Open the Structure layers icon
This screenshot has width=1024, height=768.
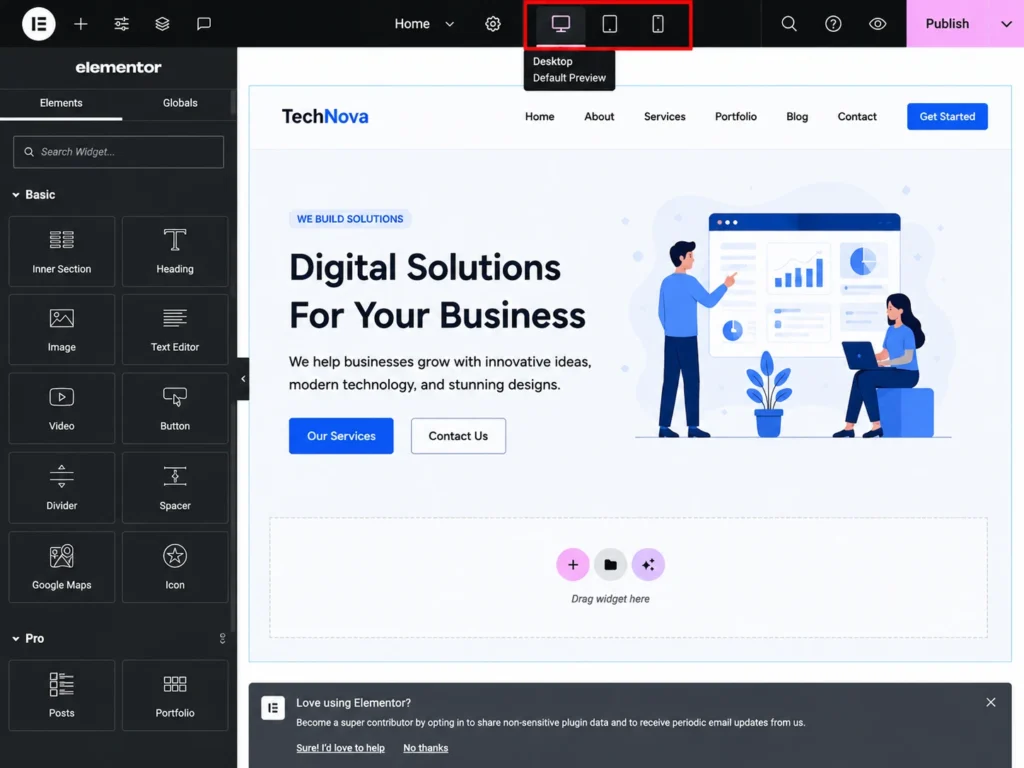(162, 24)
